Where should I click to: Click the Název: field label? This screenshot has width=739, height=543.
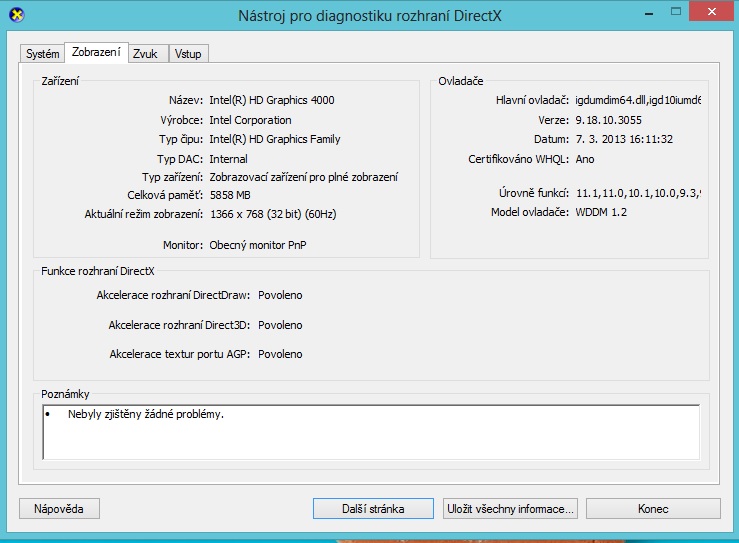point(186,100)
